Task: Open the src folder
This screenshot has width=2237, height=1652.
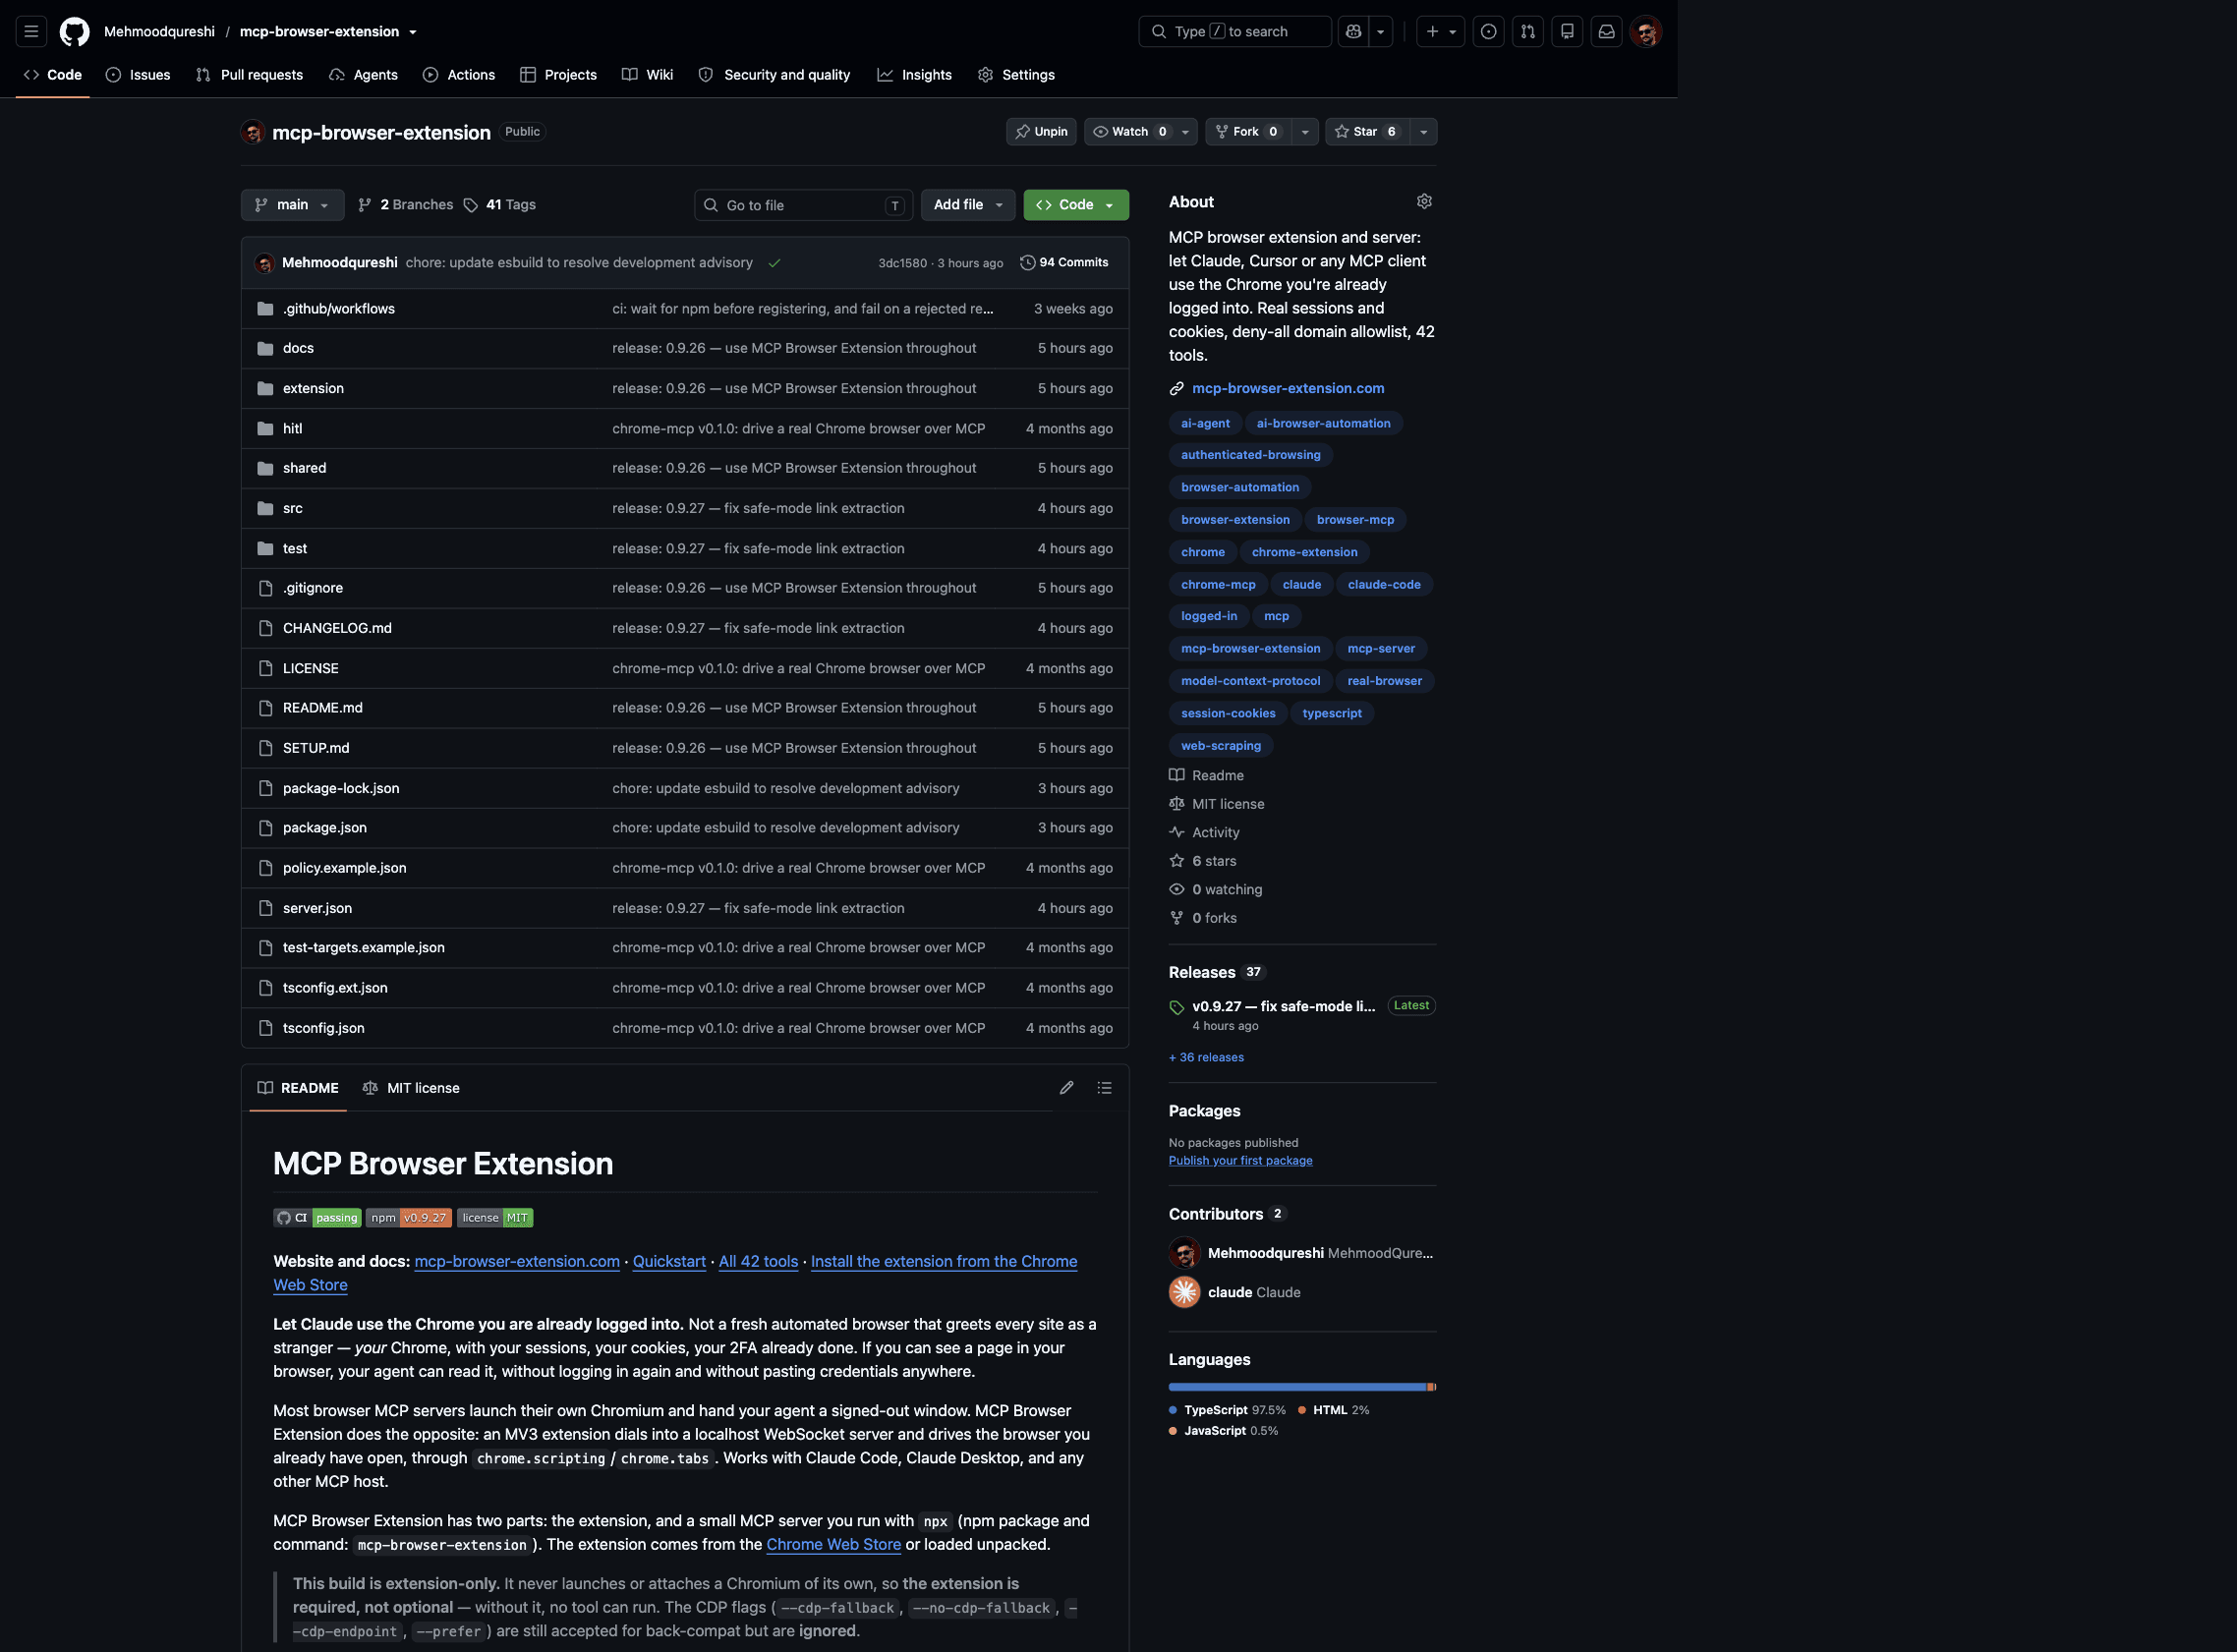Action: point(292,508)
